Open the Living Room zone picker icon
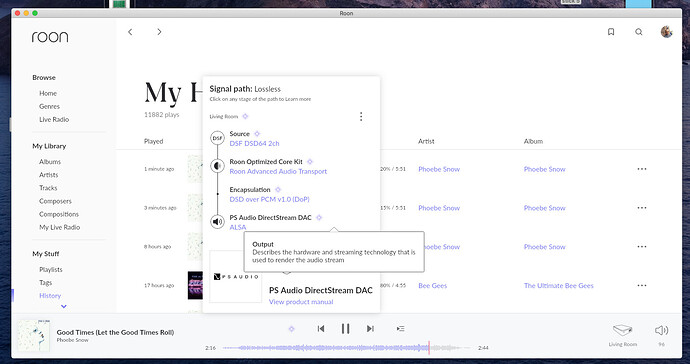Screen dimensions: 690x364 coord(623,331)
